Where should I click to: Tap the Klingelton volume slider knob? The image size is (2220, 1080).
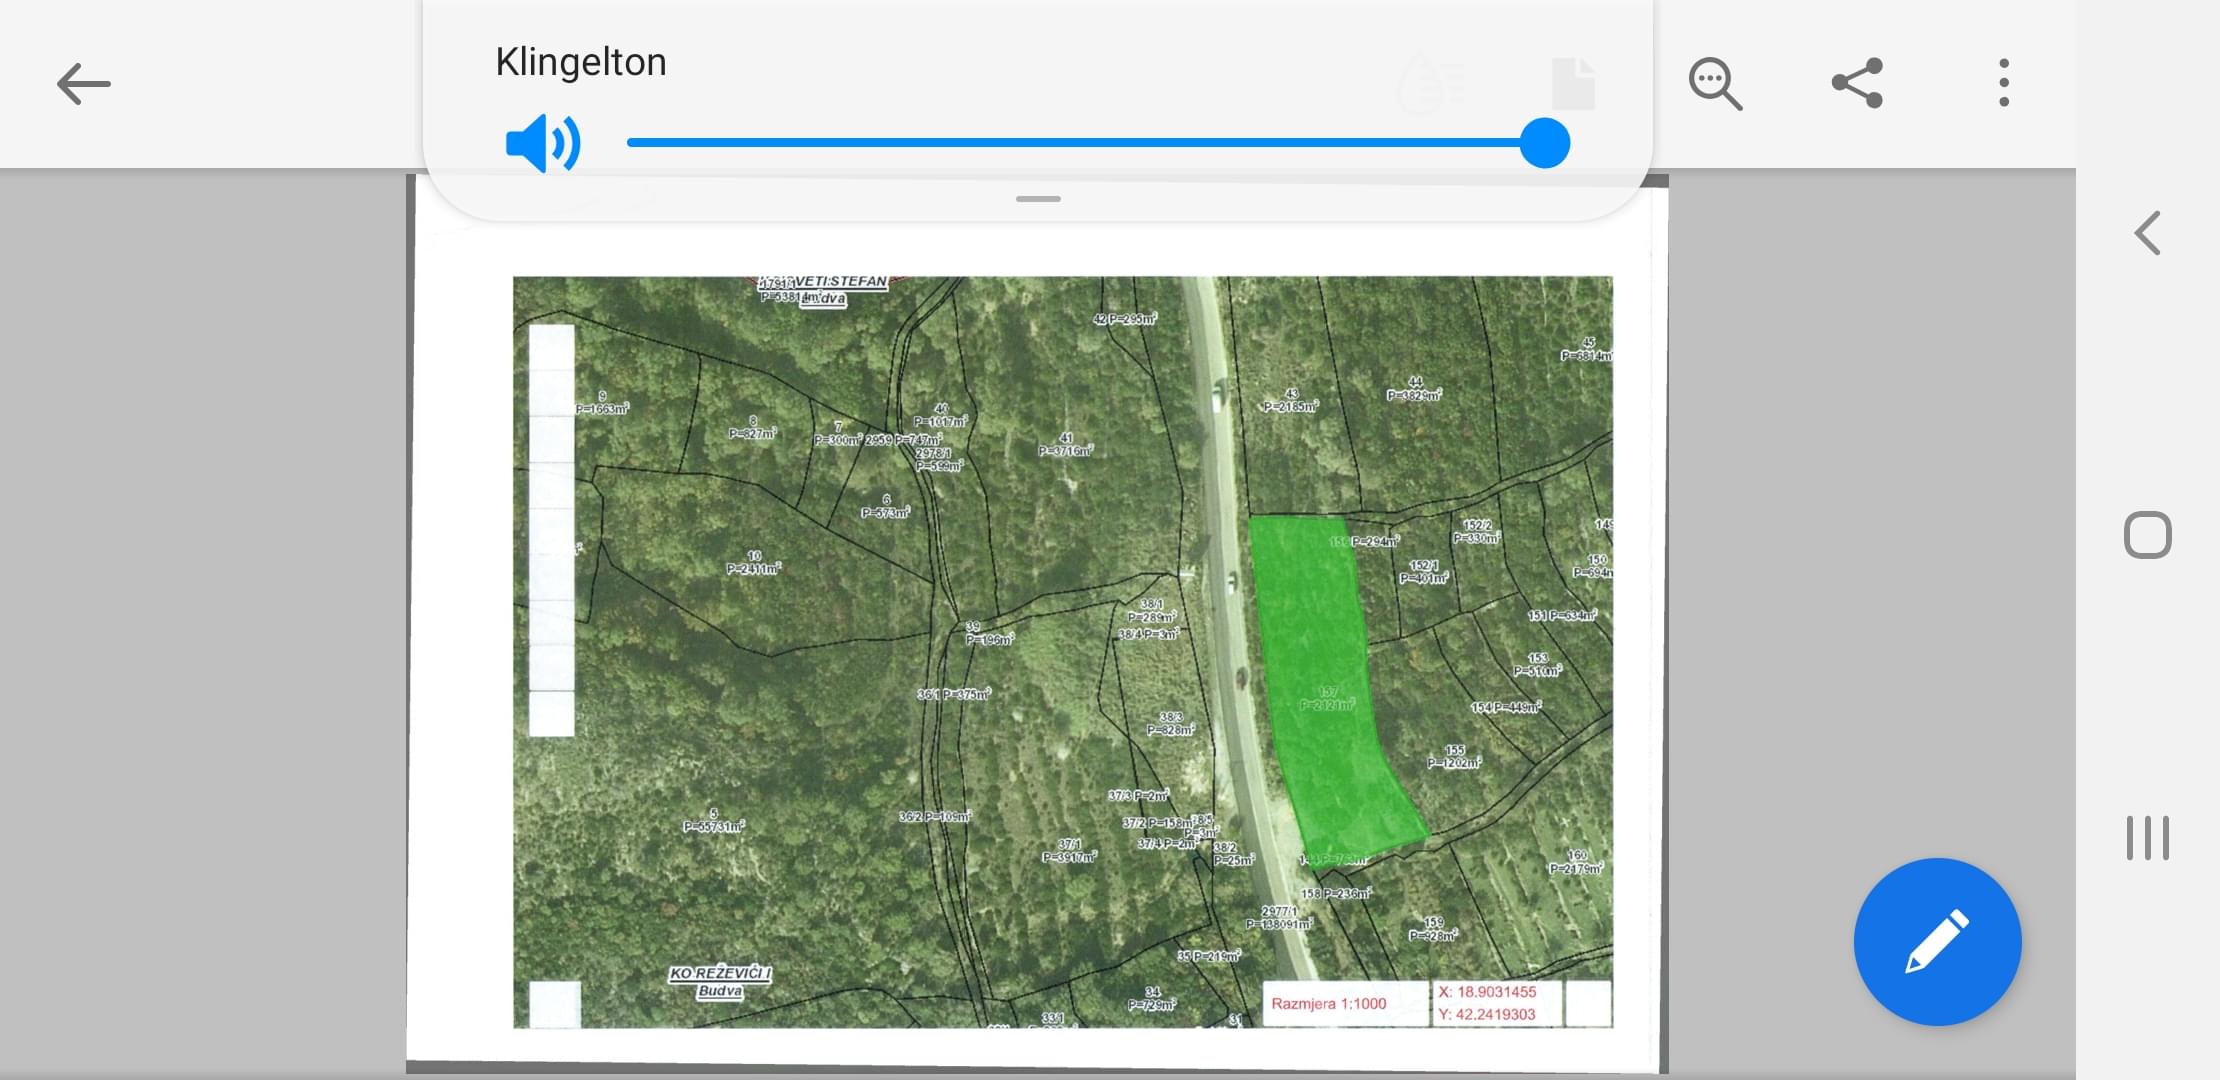(x=1544, y=143)
